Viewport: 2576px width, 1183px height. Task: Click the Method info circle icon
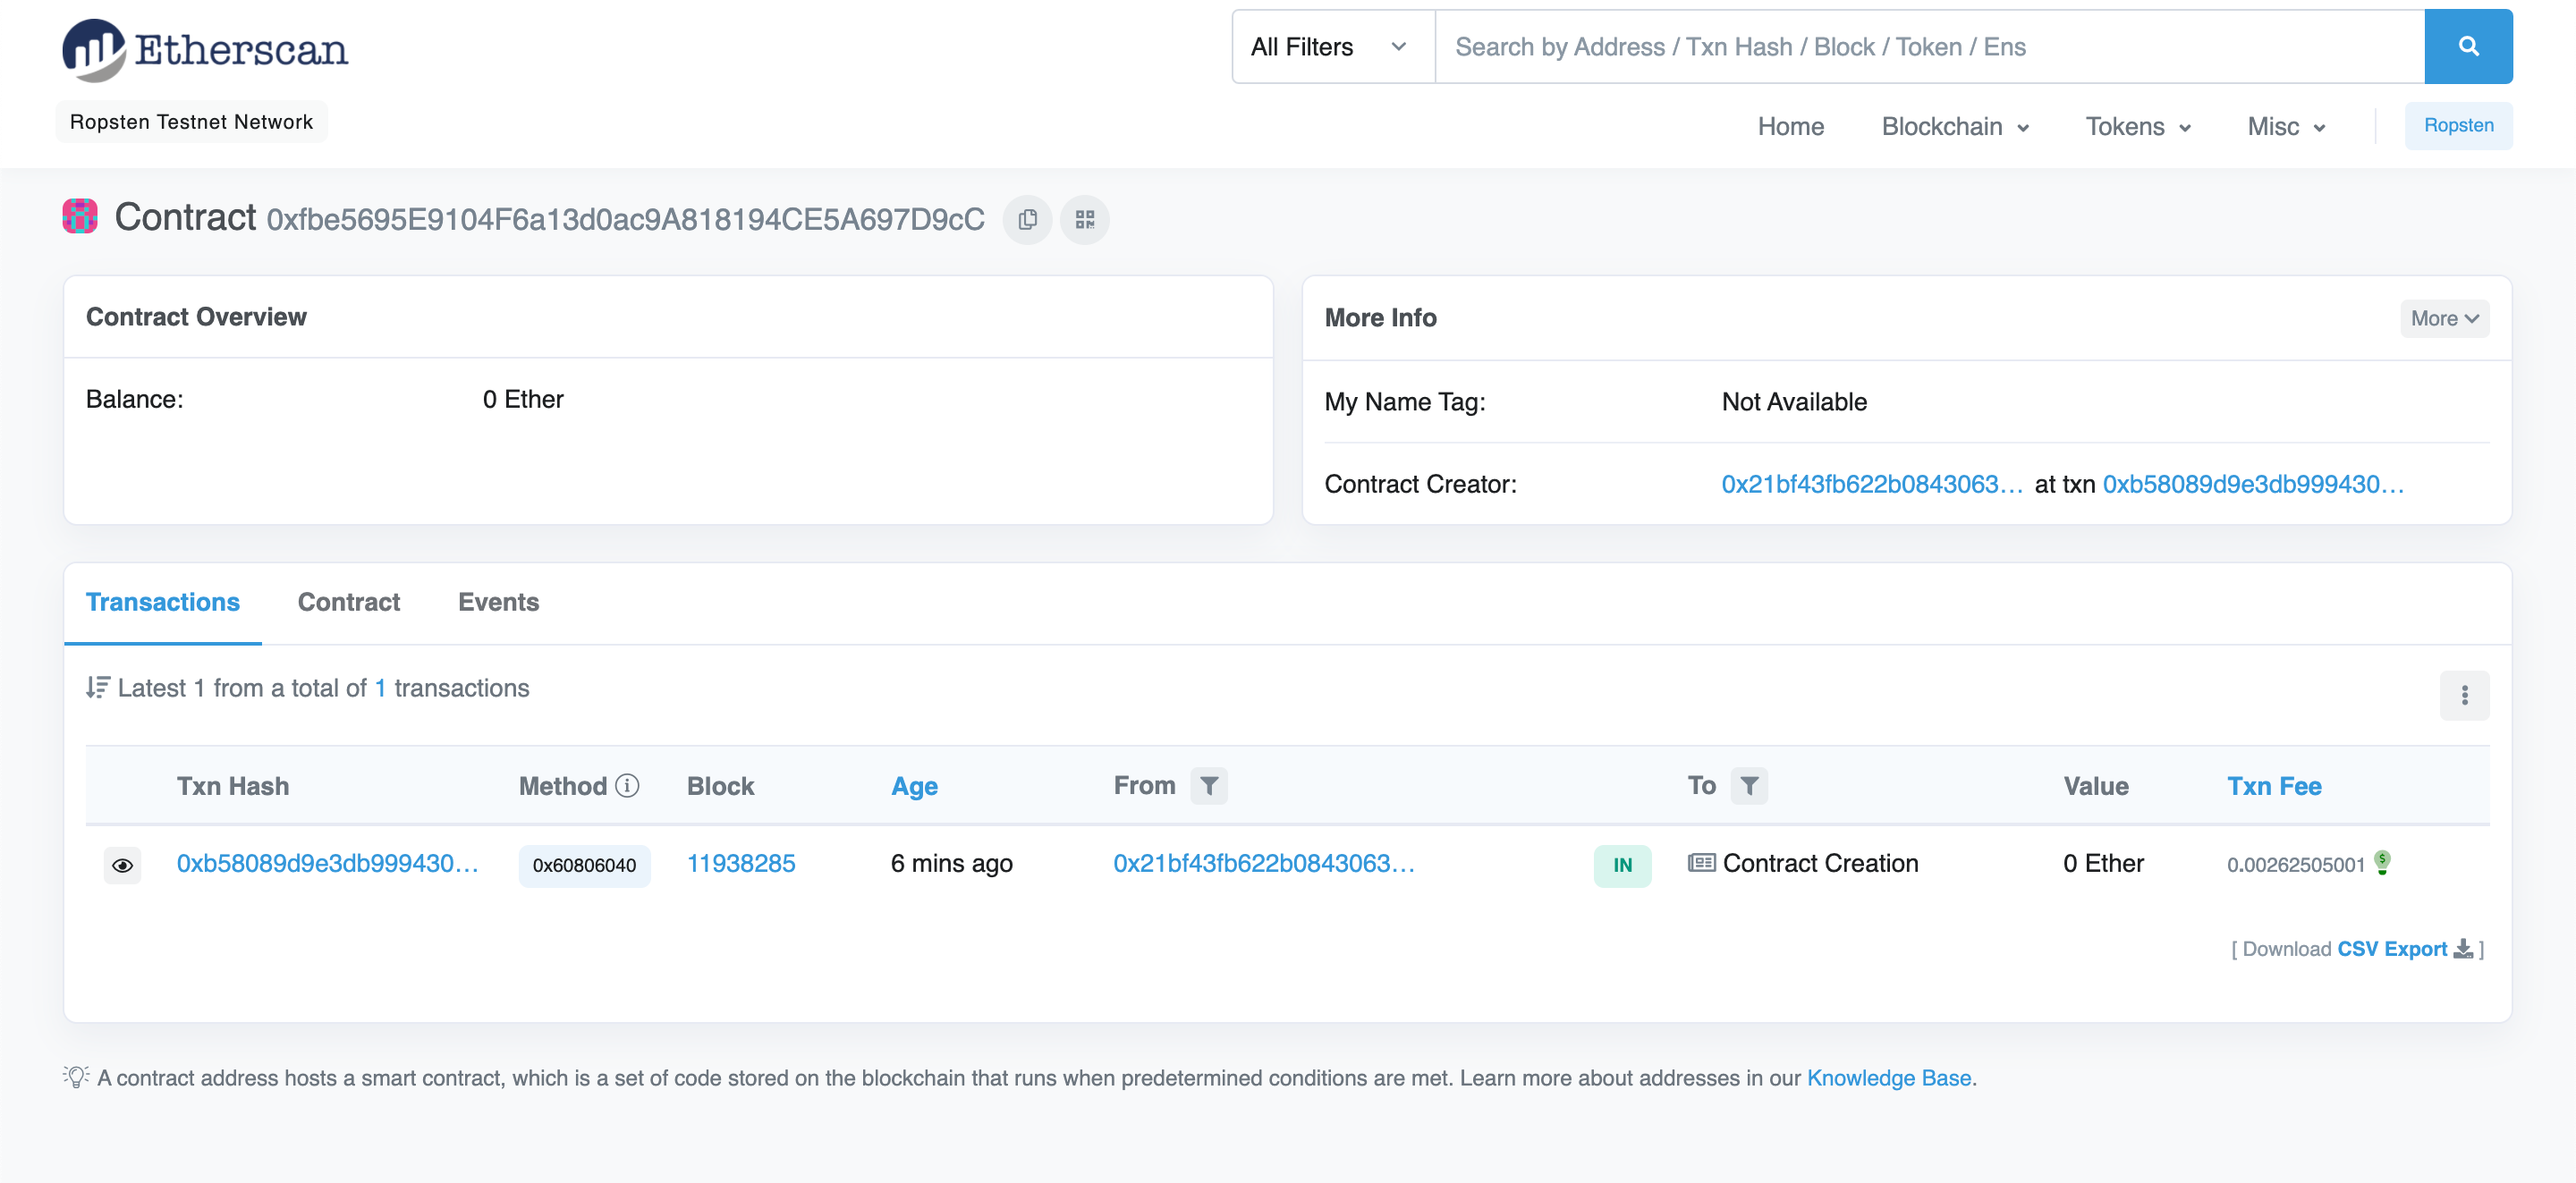tap(627, 786)
